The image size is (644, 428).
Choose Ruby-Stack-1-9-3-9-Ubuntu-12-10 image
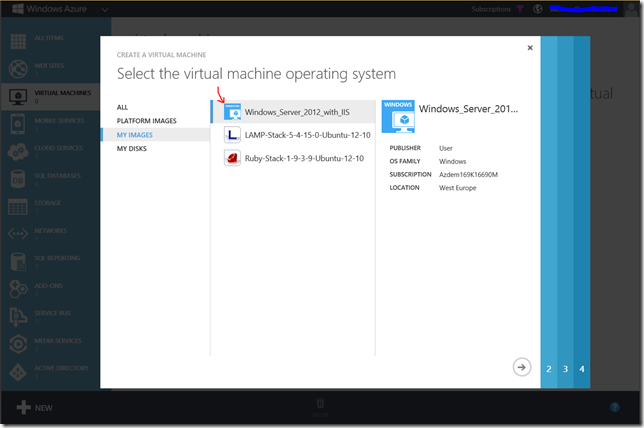pos(293,158)
